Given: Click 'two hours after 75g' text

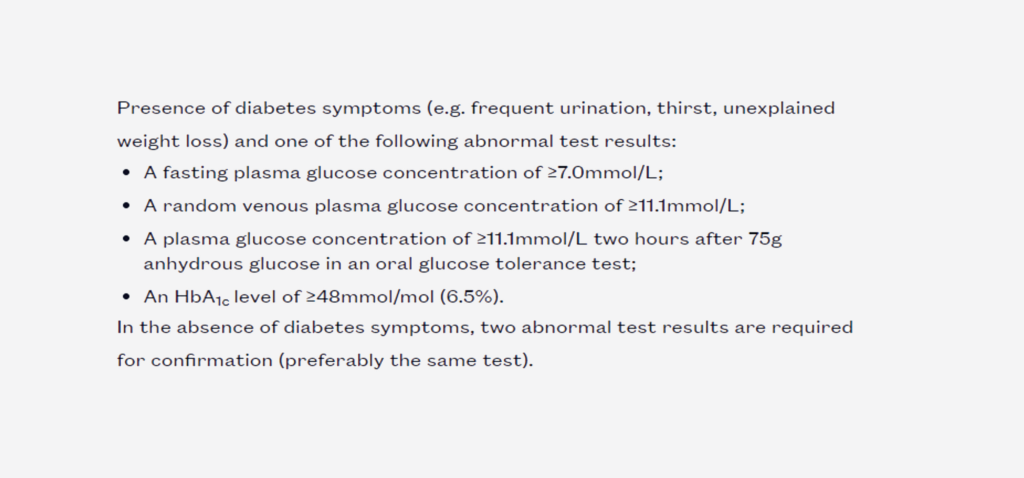Looking at the screenshot, I should (688, 239).
